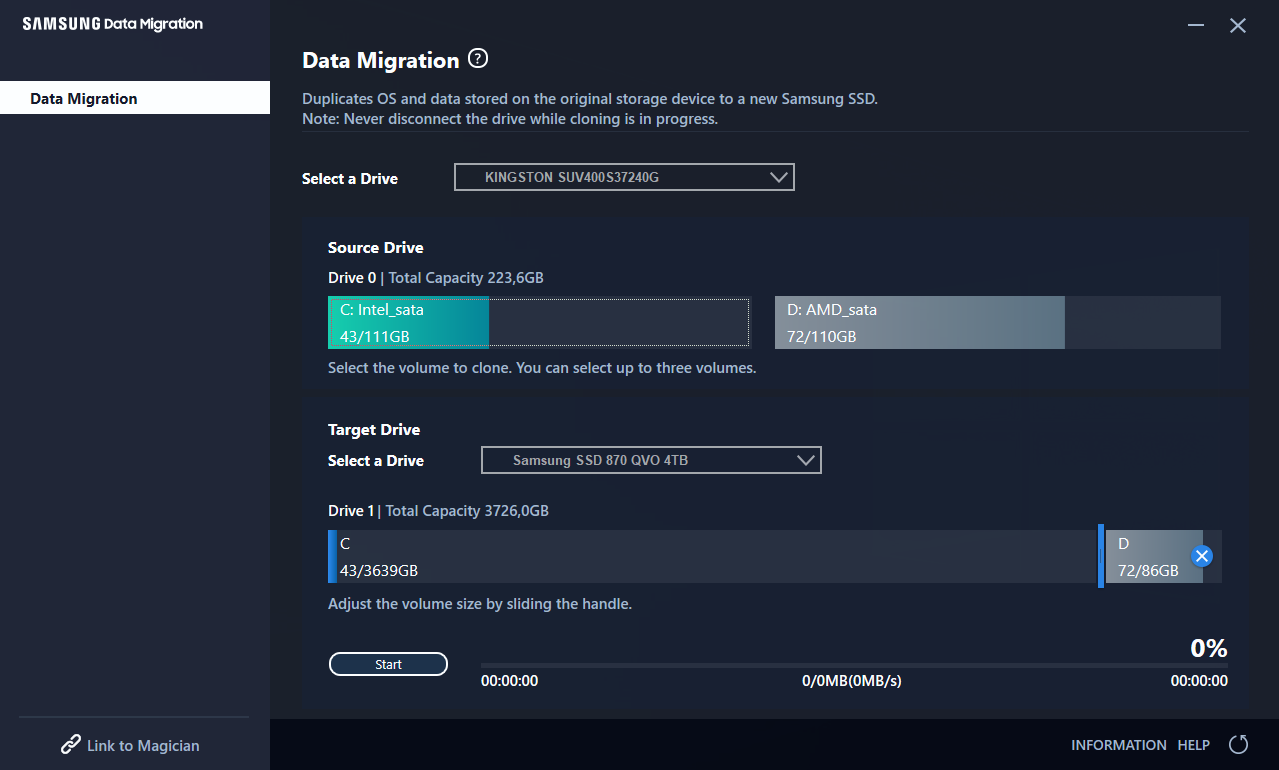1279x770 pixels.
Task: Open the target drive Samsung SSD 870 QVO dropdown
Action: [x=651, y=460]
